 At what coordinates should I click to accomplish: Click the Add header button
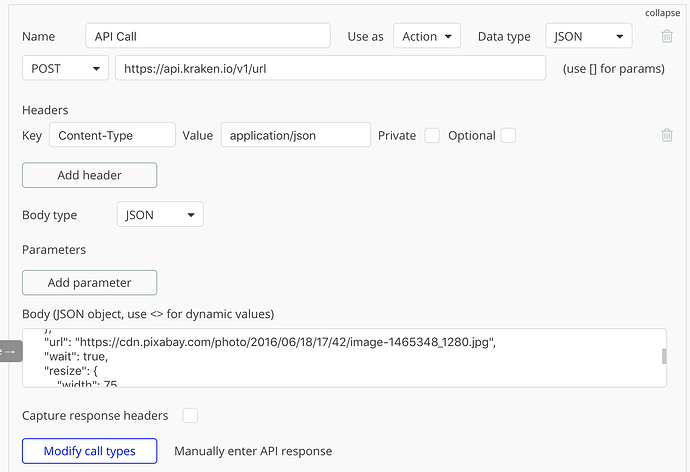click(89, 175)
